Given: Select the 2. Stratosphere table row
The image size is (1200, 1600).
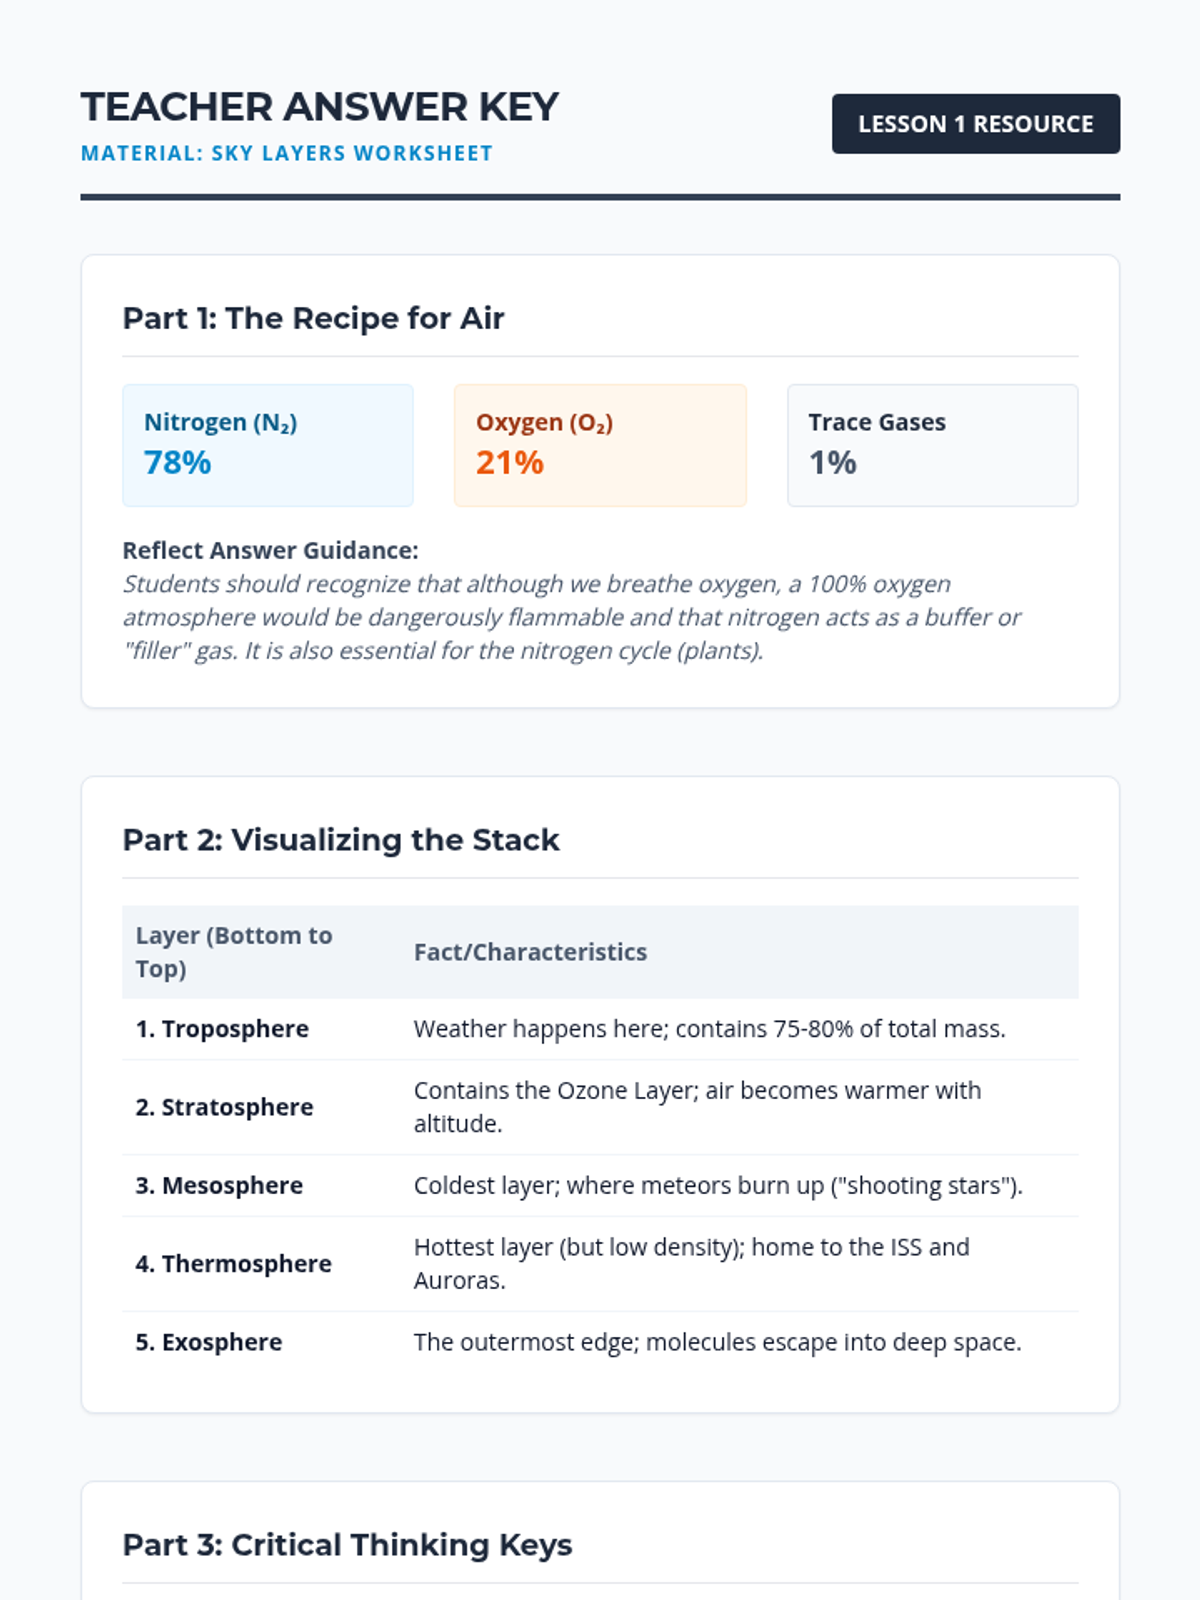Looking at the screenshot, I should coord(600,1107).
